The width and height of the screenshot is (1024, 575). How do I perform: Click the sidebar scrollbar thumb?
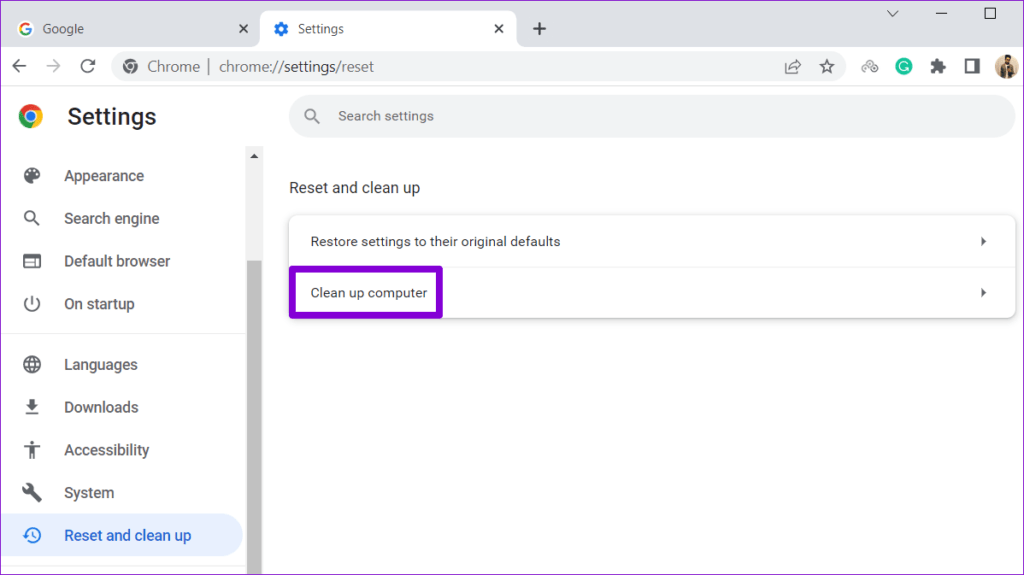(x=254, y=418)
